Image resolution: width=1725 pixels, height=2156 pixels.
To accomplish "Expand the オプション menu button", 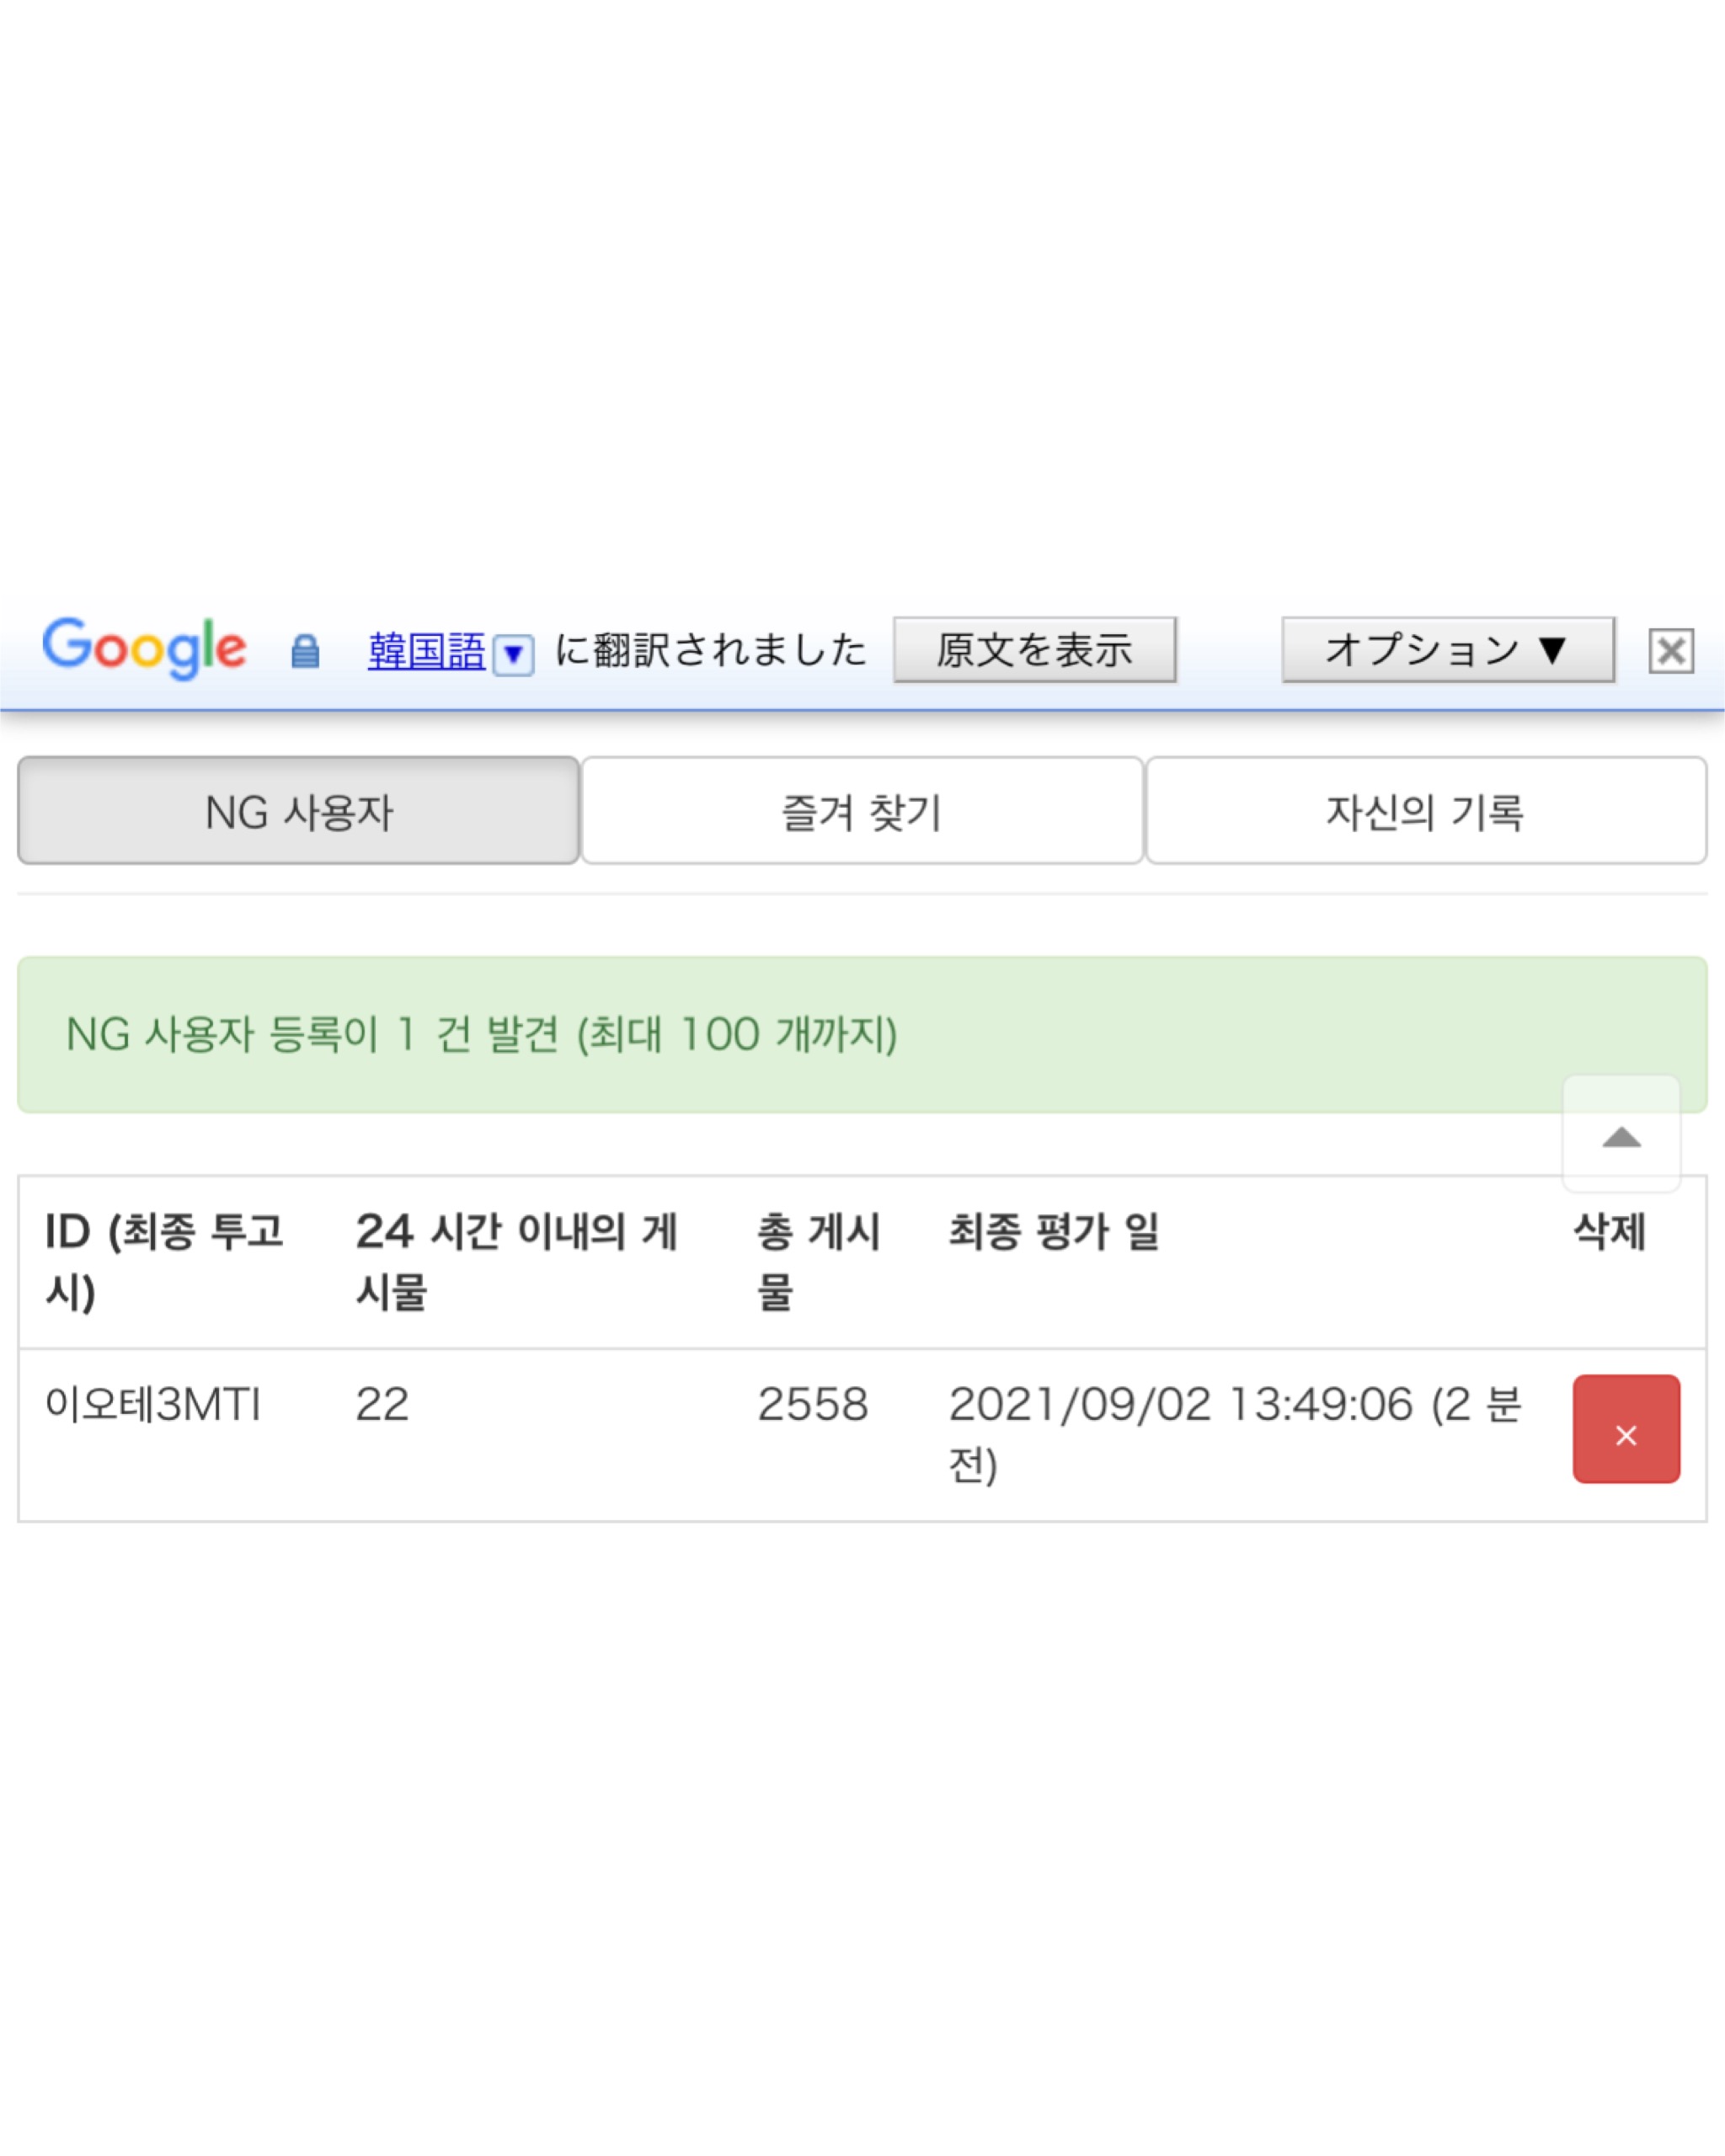I will click(1448, 650).
